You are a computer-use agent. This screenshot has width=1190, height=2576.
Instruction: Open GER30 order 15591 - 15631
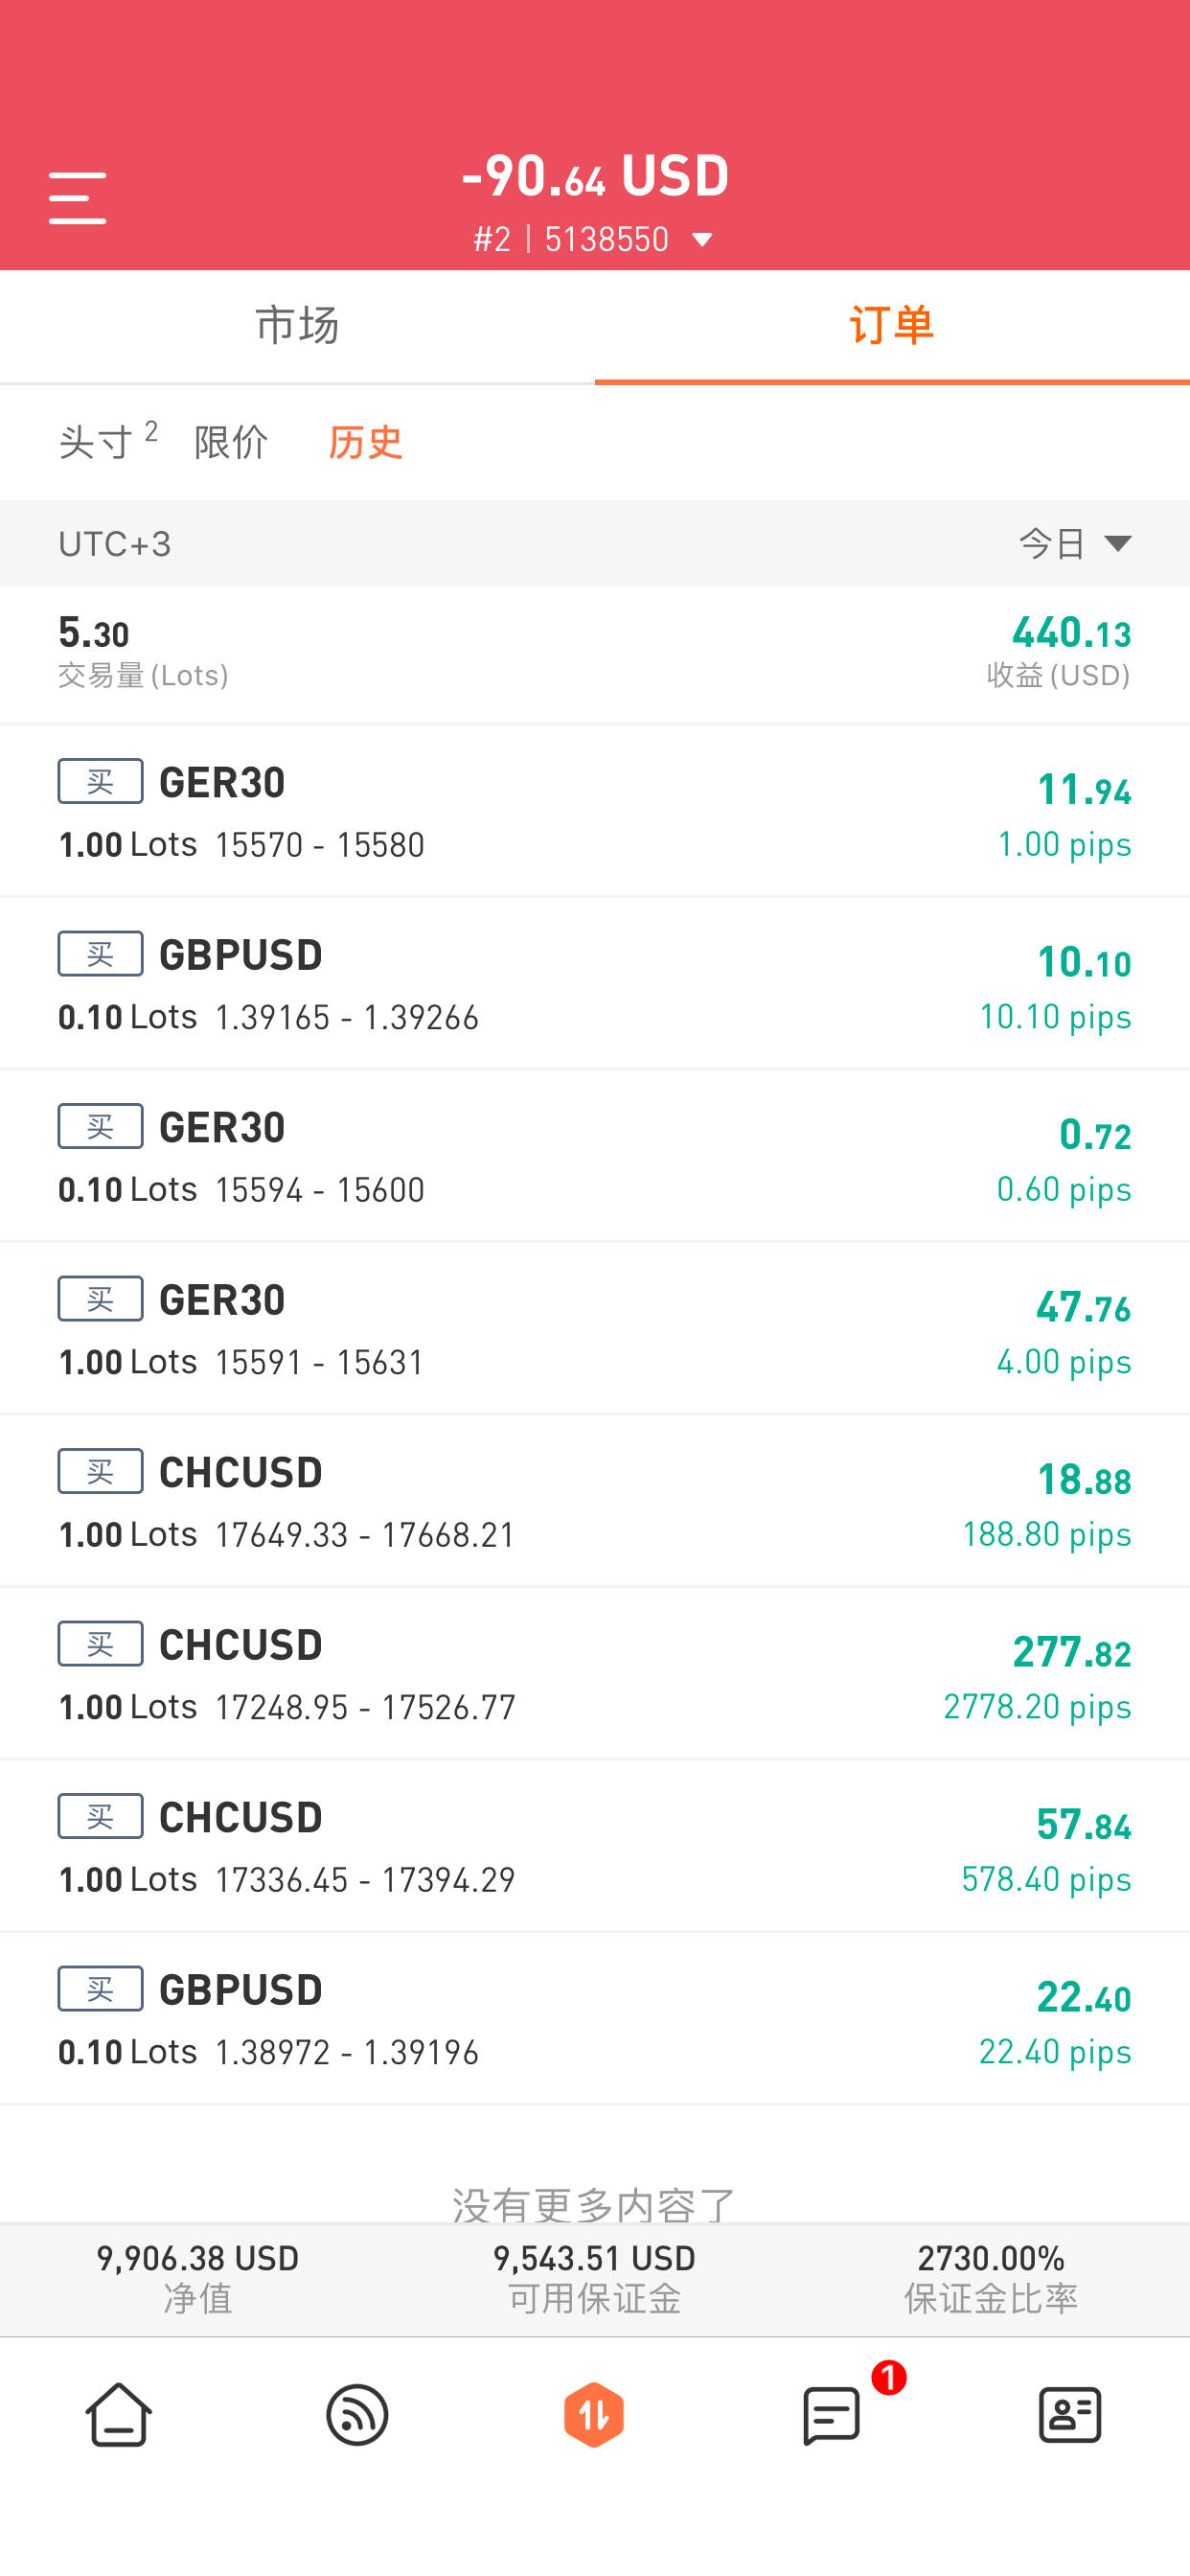coord(595,1328)
